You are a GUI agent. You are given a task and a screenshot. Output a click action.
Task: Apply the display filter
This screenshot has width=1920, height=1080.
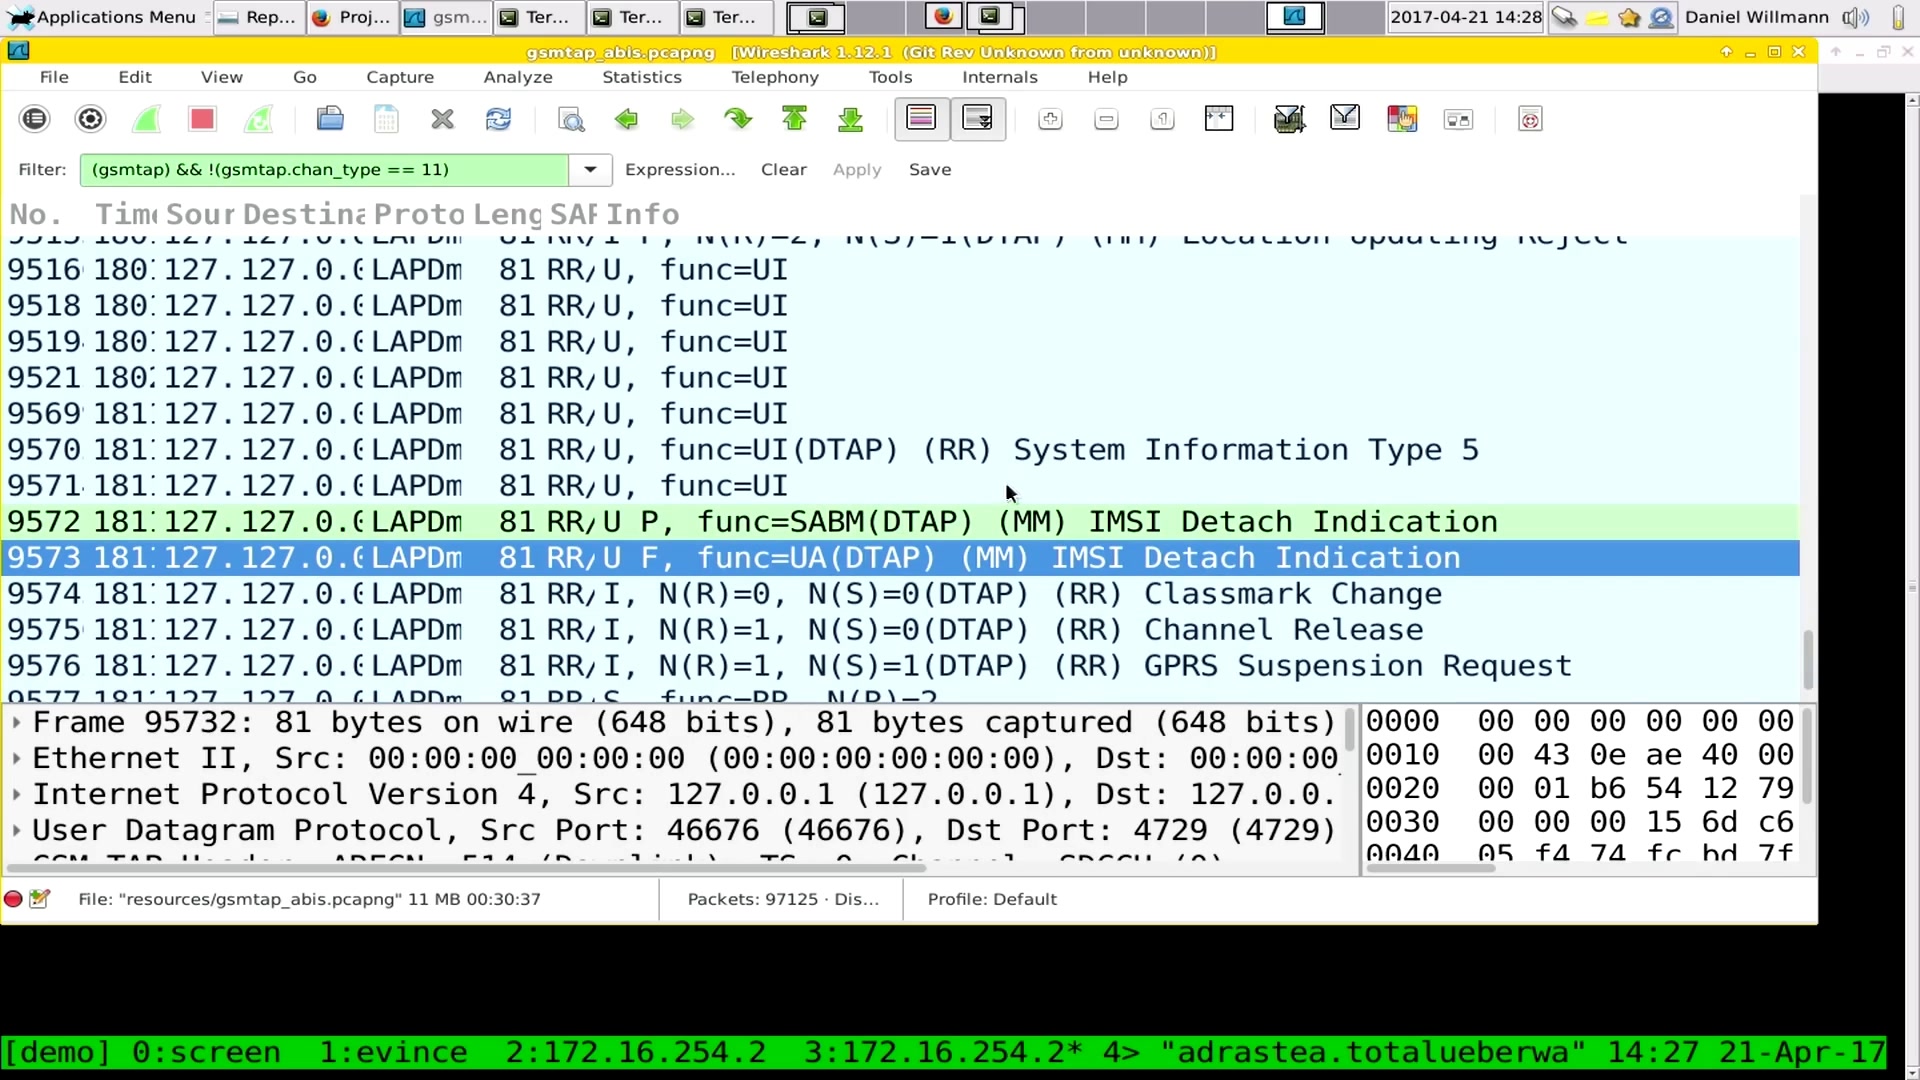pyautogui.click(x=857, y=170)
